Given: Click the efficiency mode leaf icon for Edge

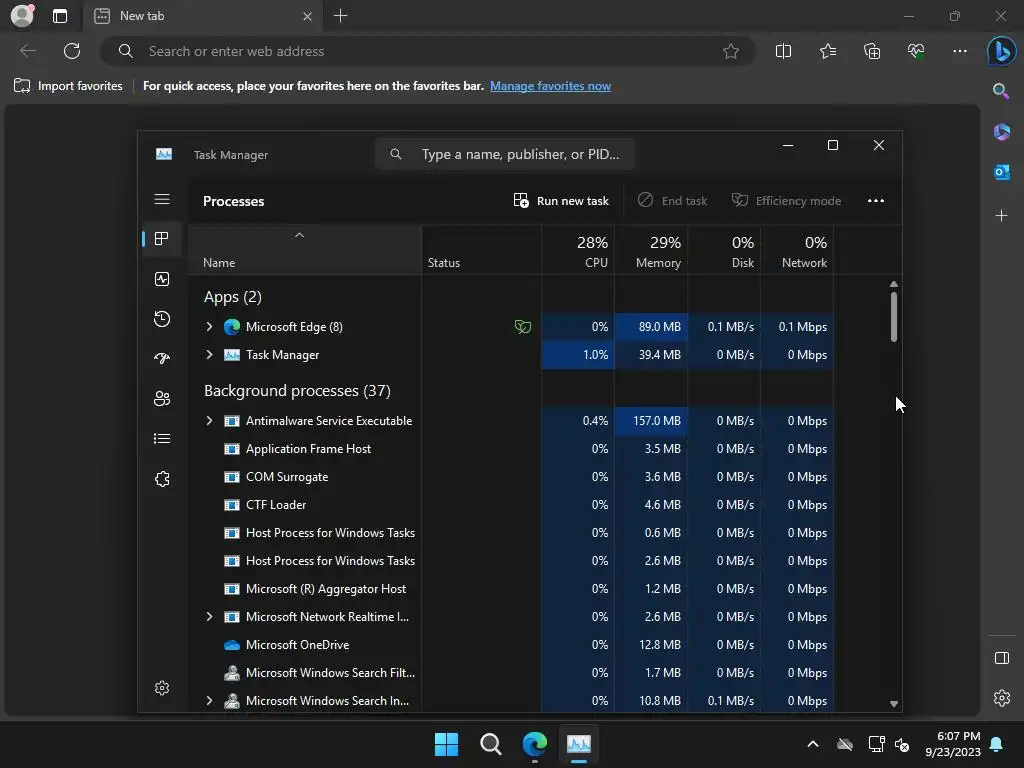Looking at the screenshot, I should point(522,327).
